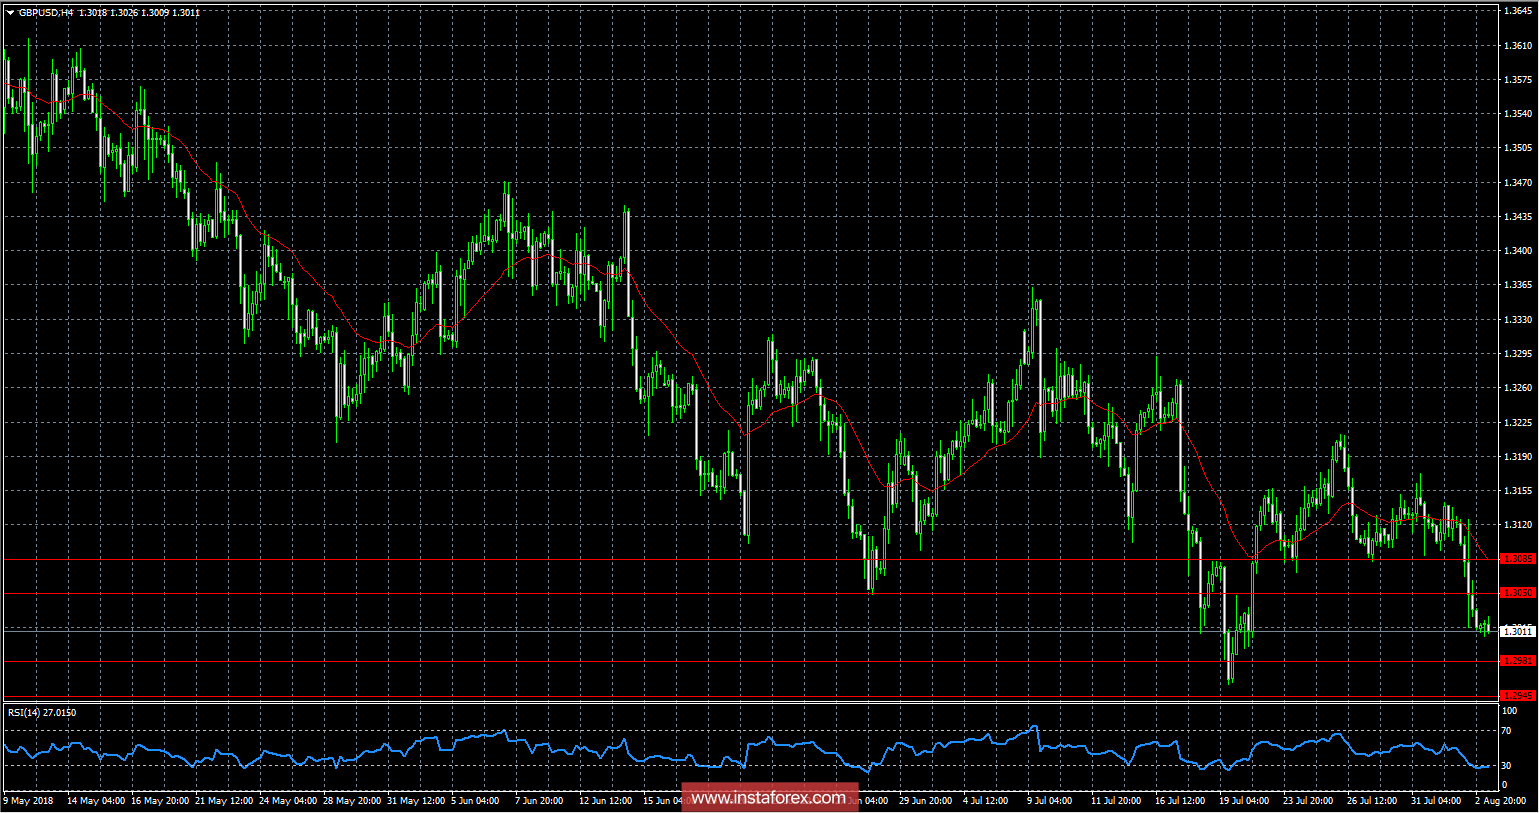Click the 1.3540 price axis value
The image size is (1539, 813).
[x=1518, y=114]
